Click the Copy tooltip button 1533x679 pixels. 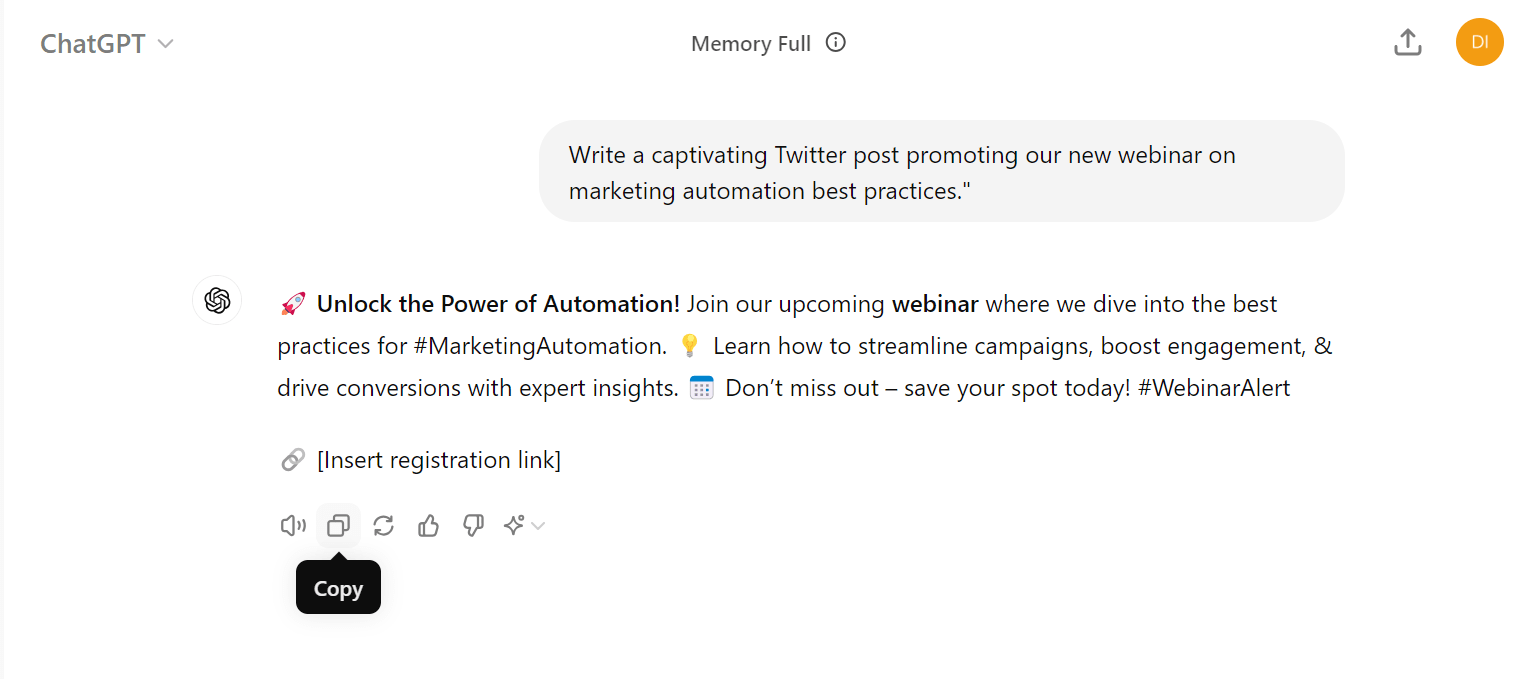(x=338, y=587)
